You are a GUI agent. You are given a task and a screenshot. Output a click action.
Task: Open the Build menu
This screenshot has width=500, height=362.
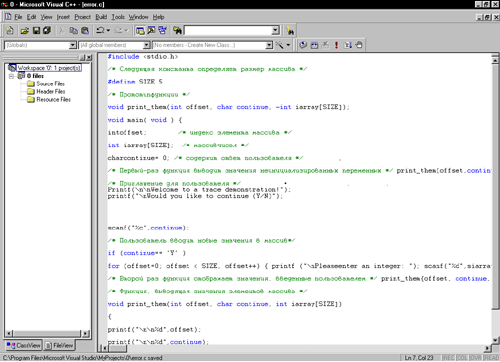[x=101, y=17]
